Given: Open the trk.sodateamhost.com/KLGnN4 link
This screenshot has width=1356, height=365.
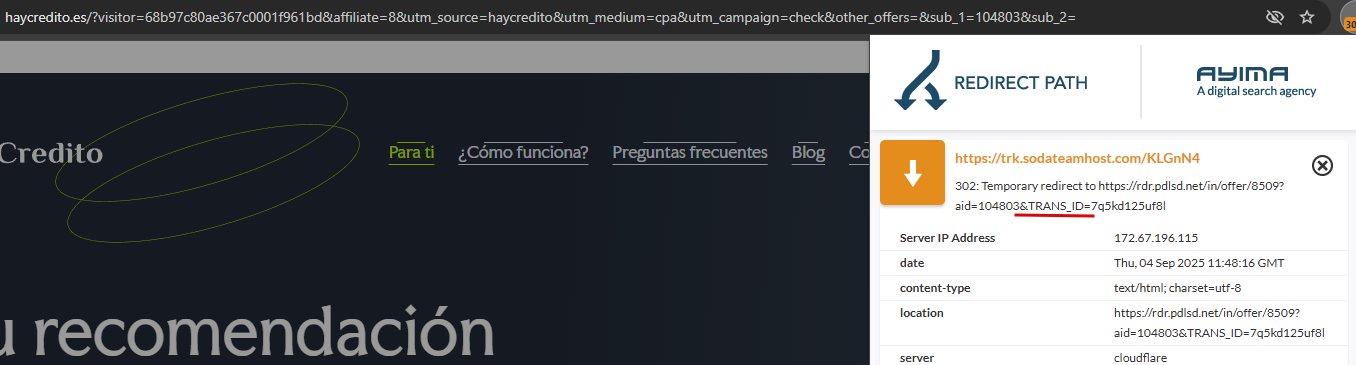Looking at the screenshot, I should [x=1077, y=158].
